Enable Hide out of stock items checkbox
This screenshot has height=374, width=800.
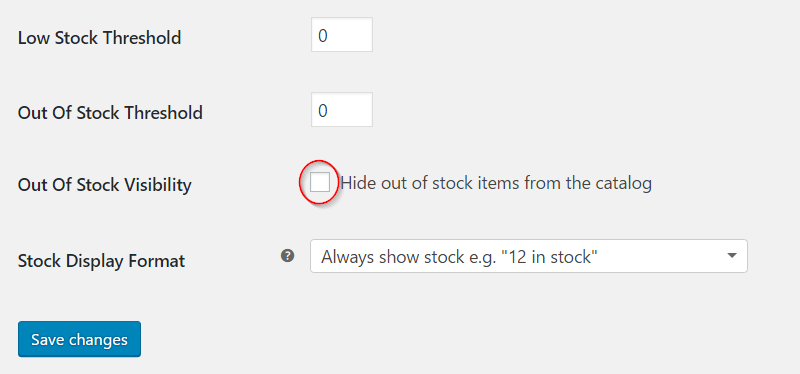coord(320,182)
